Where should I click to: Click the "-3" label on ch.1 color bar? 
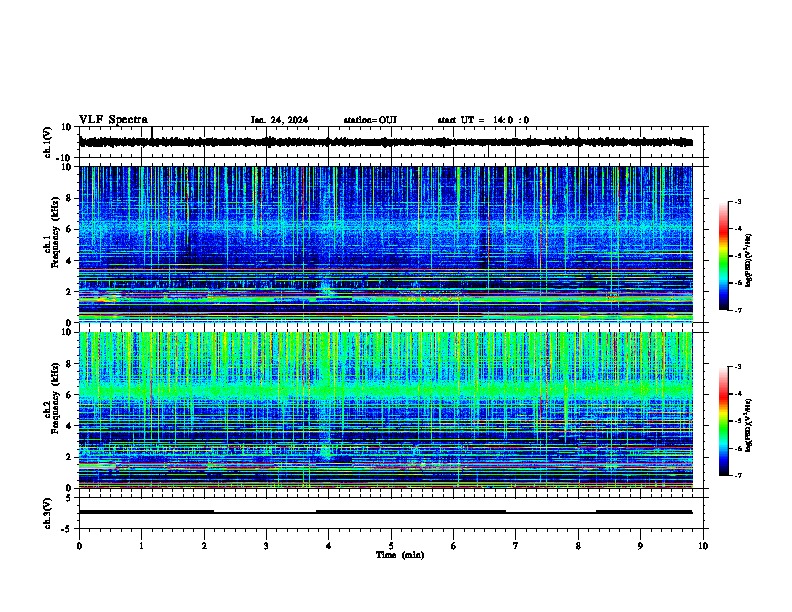coord(738,201)
